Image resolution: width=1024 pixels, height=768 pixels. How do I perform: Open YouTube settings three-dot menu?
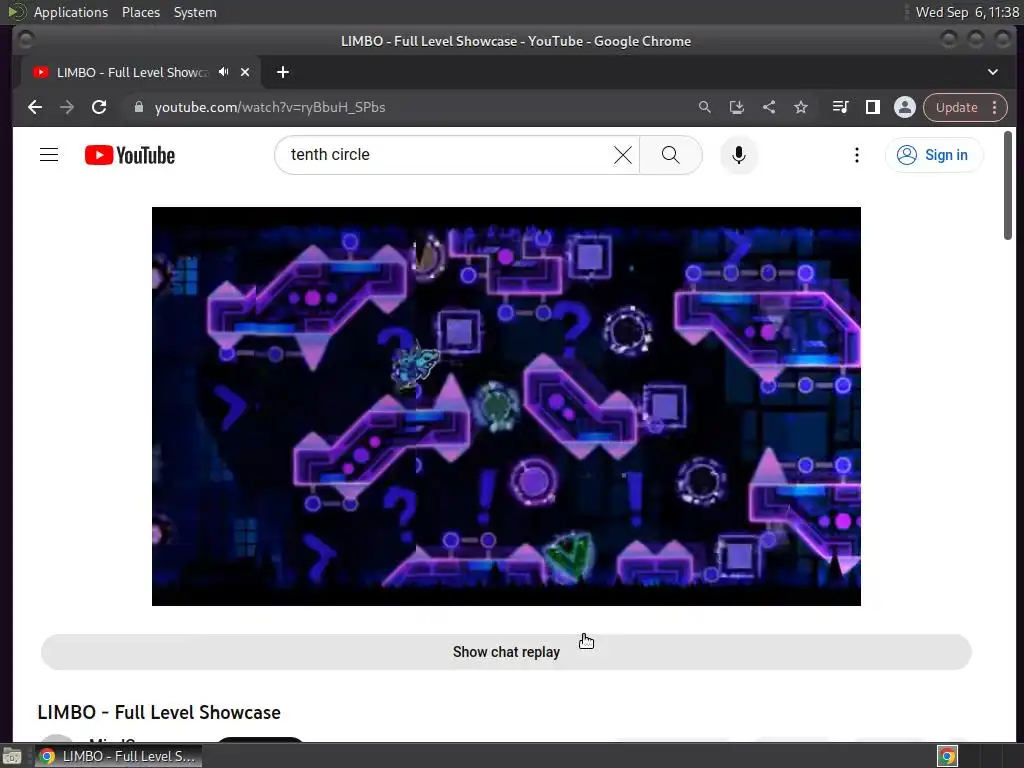pos(857,155)
